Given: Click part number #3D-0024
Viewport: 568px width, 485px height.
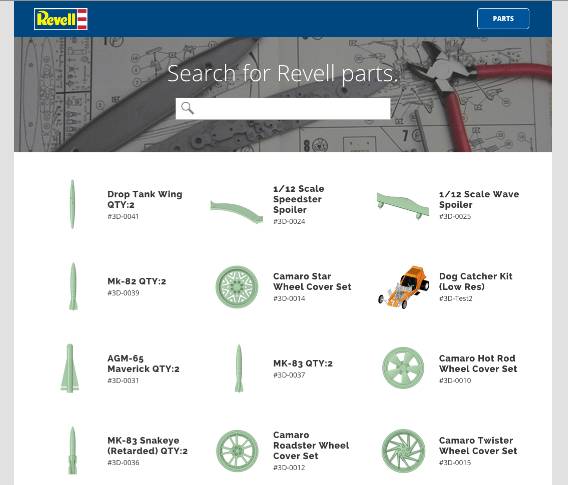Looking at the screenshot, I should tap(289, 221).
